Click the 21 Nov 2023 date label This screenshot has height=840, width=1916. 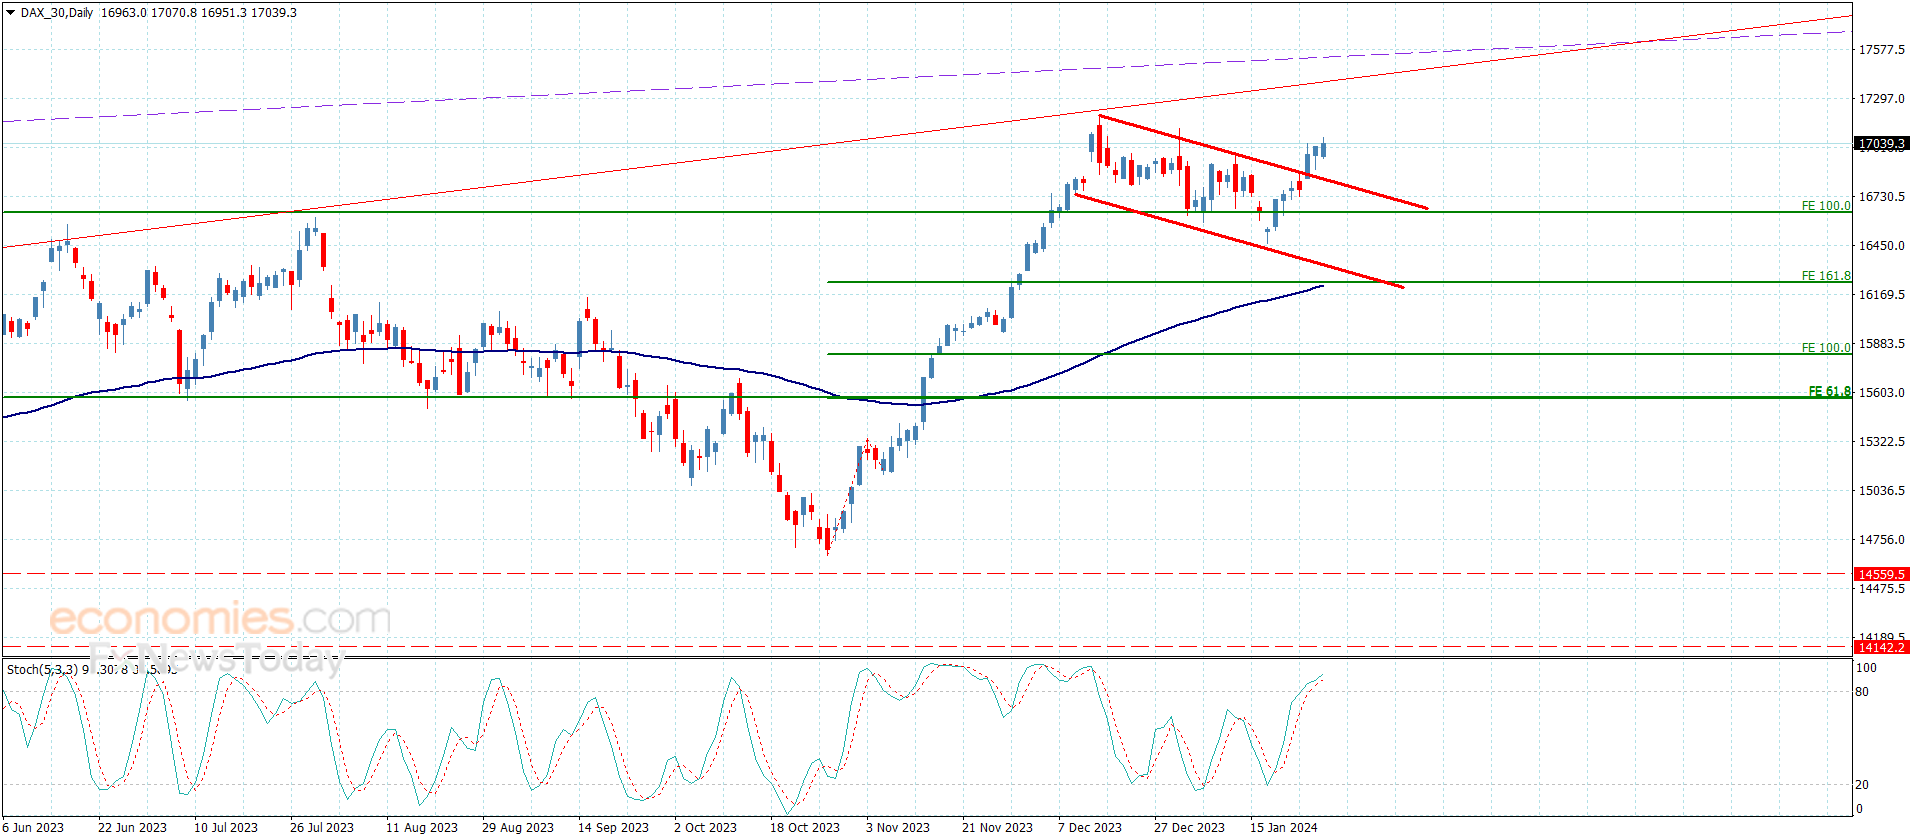pyautogui.click(x=997, y=827)
